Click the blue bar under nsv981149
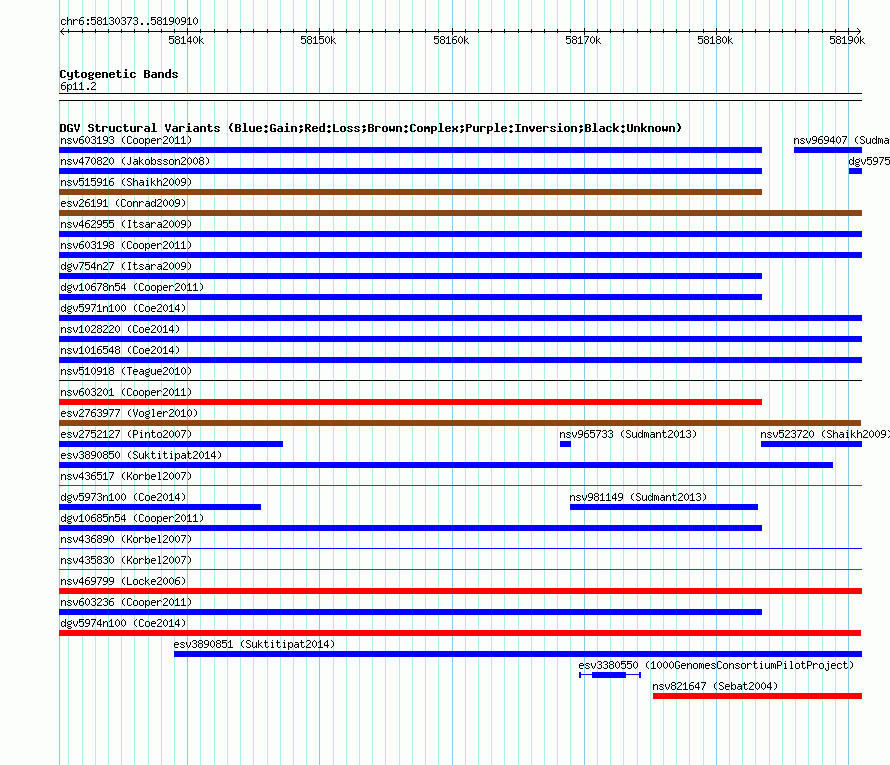This screenshot has height=765, width=890. [664, 507]
